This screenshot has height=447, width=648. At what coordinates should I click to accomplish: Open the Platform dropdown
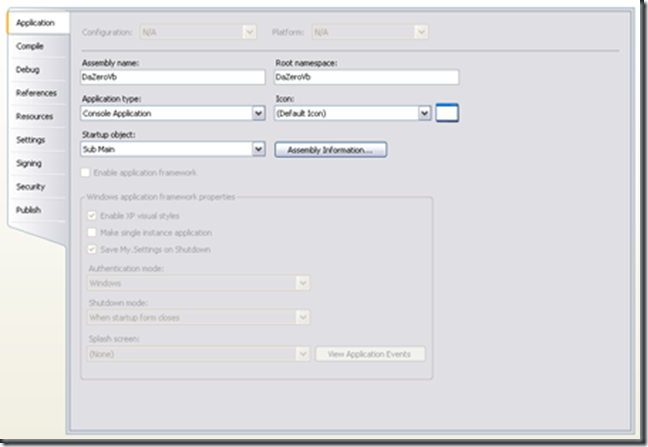pos(422,32)
